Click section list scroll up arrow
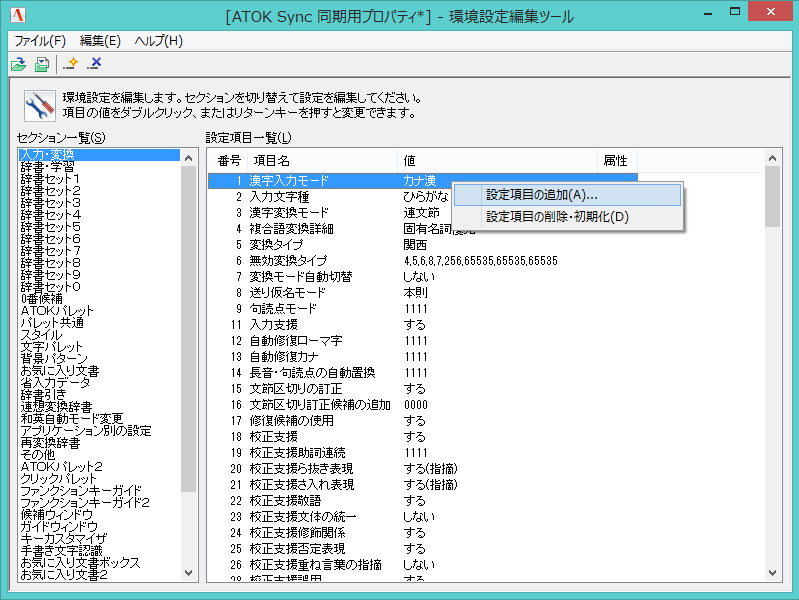The height and width of the screenshot is (600, 799). click(x=189, y=159)
